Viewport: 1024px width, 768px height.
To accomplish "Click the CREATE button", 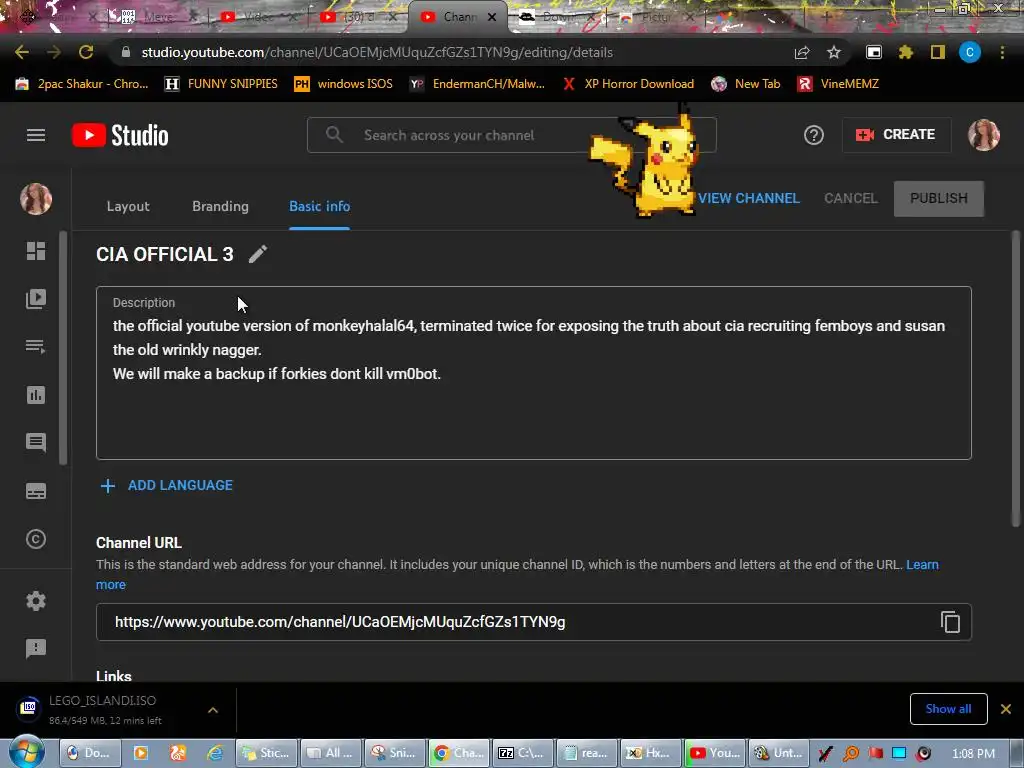I will 896,135.
